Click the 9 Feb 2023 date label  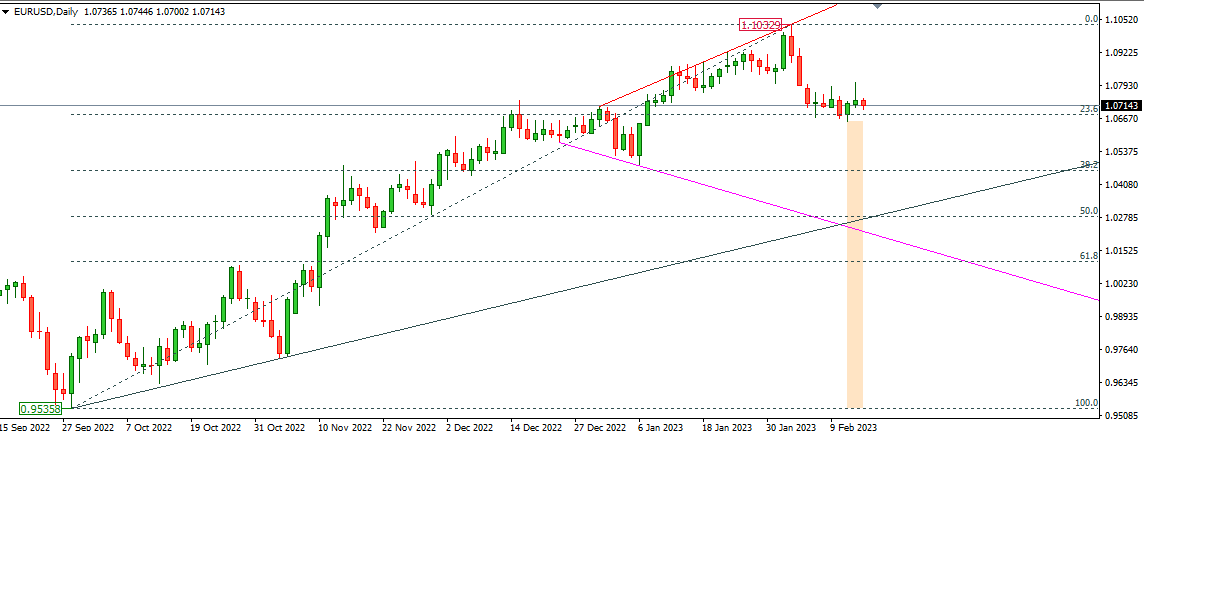[853, 427]
